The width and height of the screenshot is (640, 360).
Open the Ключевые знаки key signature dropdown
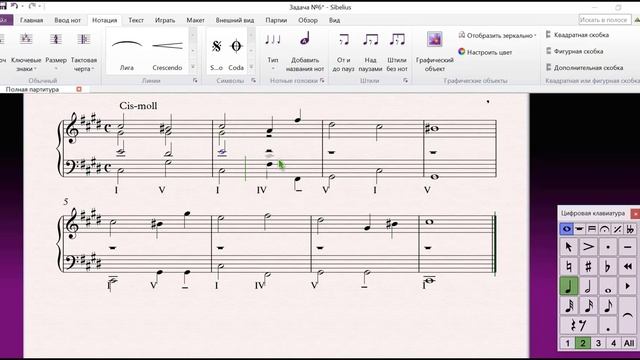26,52
